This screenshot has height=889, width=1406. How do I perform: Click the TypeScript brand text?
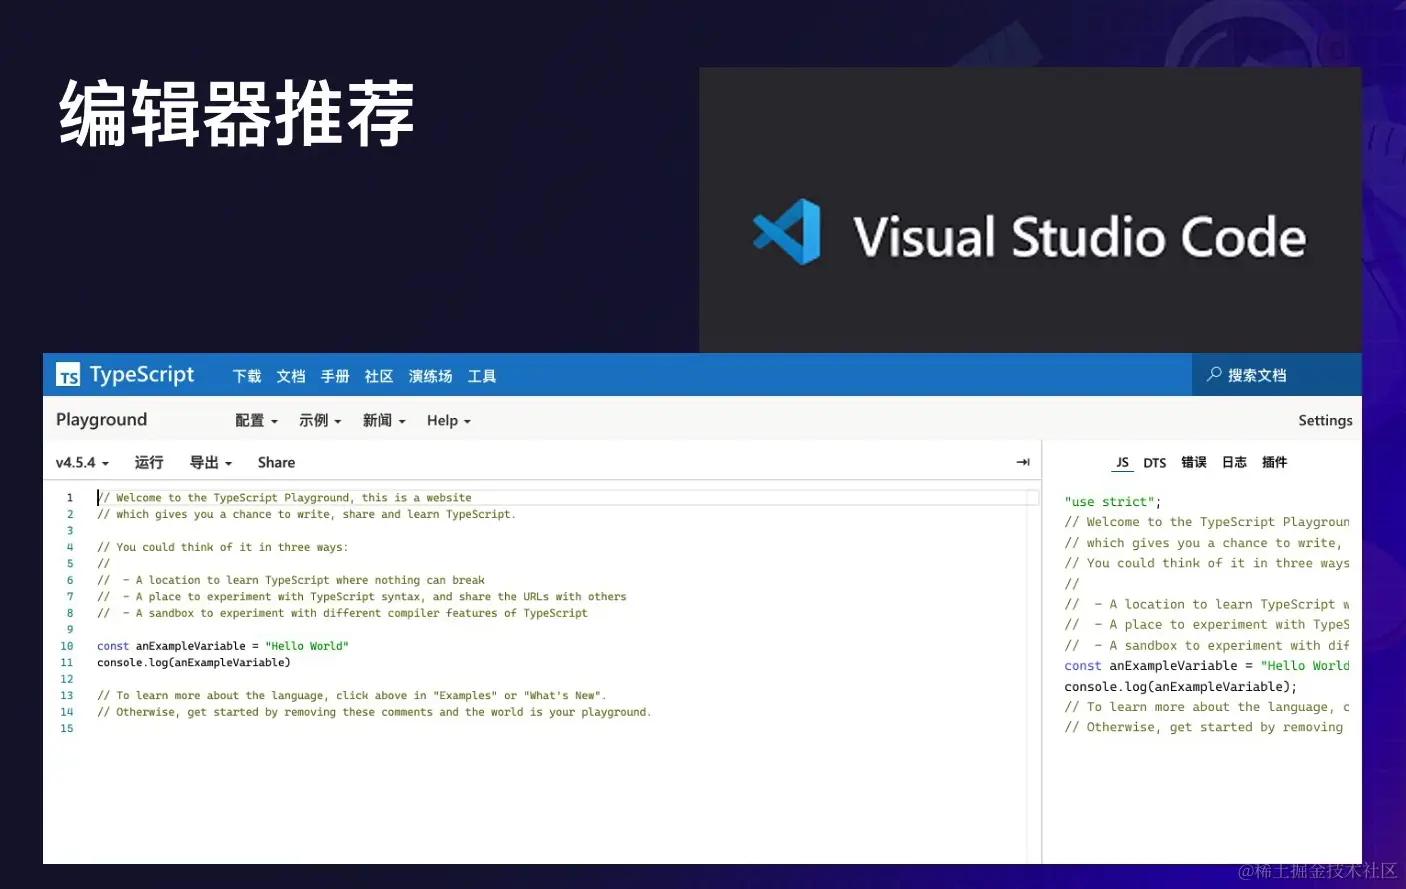[142, 375]
